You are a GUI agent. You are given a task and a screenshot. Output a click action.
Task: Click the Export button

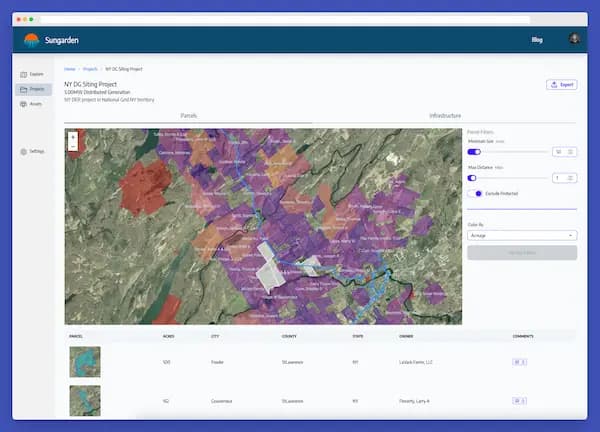(x=561, y=85)
